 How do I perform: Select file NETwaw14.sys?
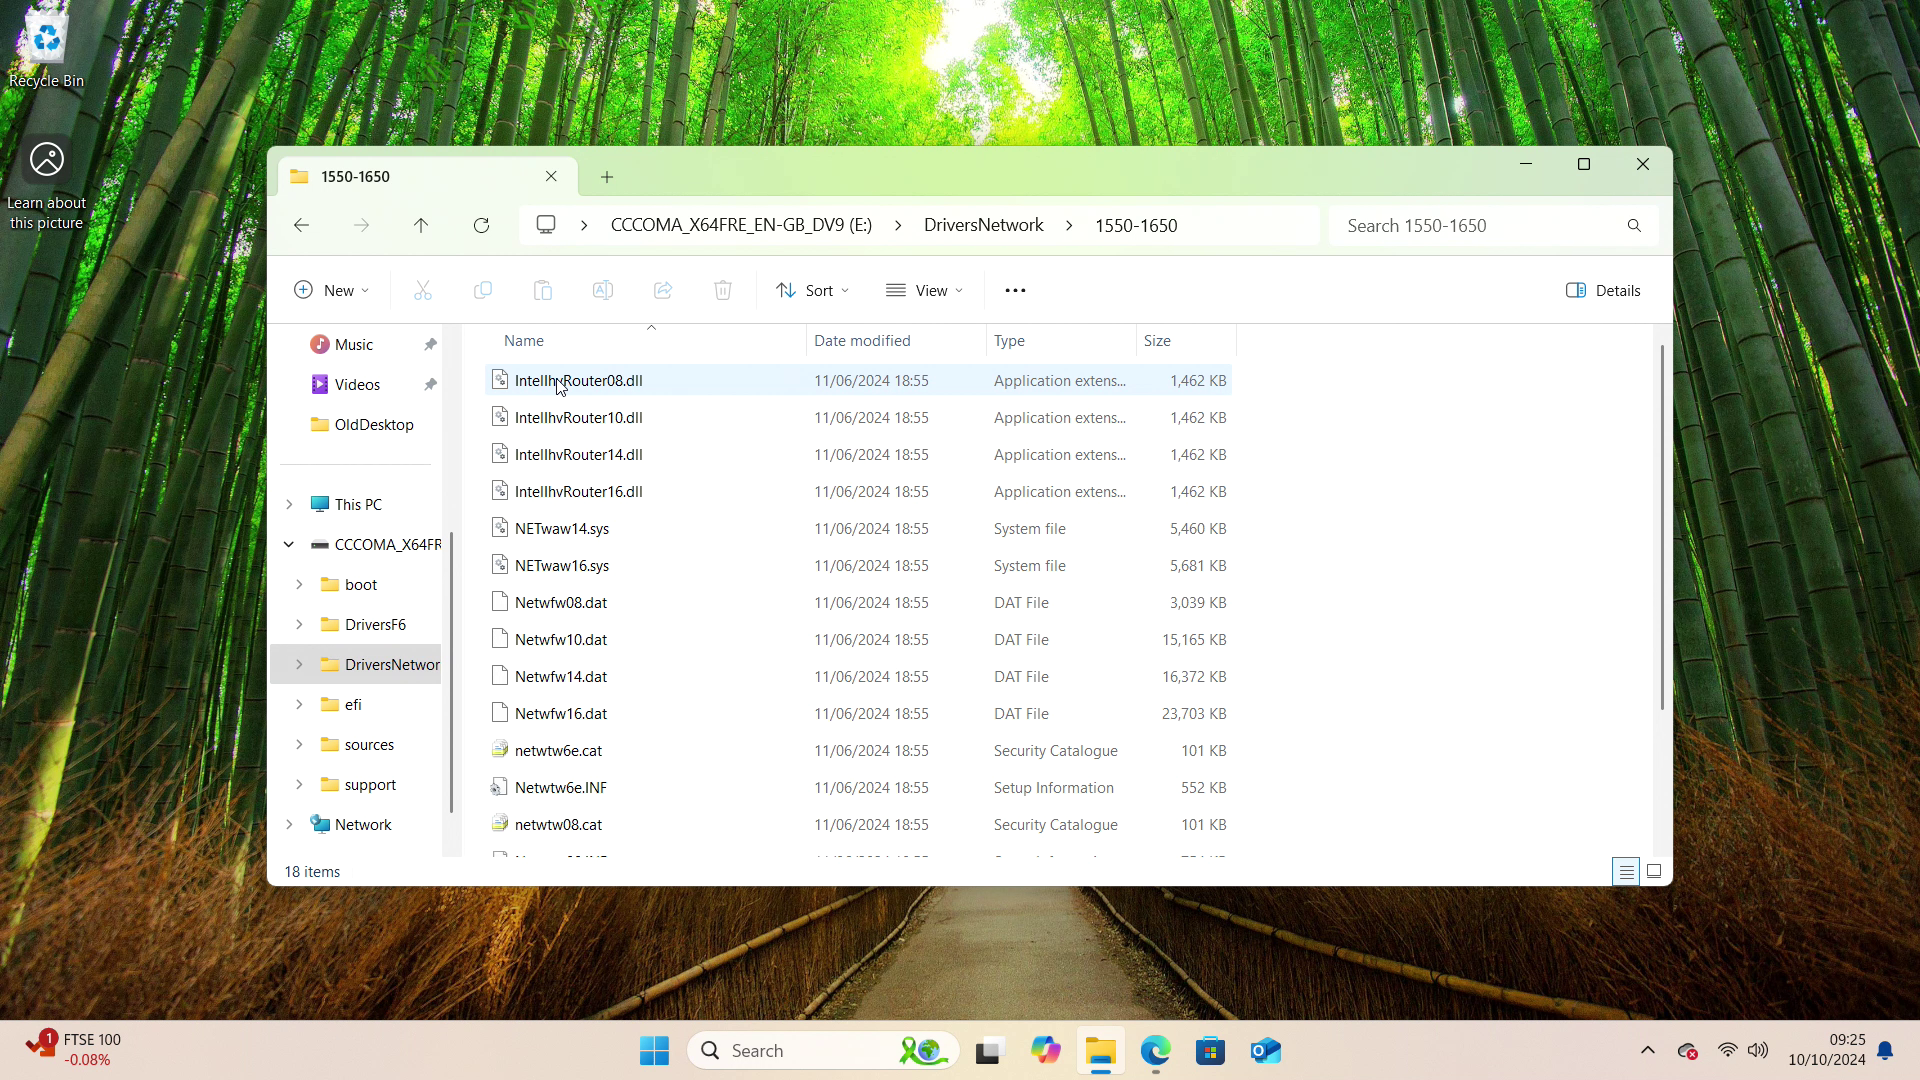pyautogui.click(x=858, y=528)
